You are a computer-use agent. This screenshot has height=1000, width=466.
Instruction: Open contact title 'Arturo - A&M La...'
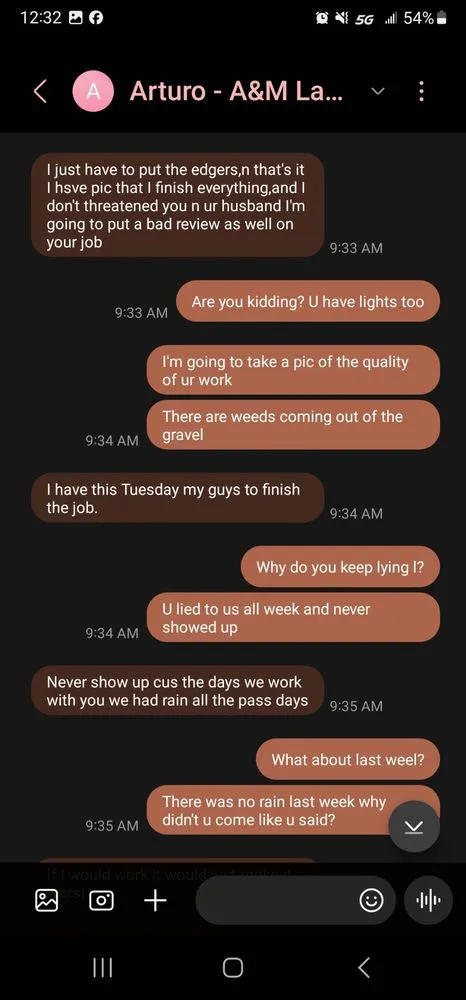(x=236, y=92)
